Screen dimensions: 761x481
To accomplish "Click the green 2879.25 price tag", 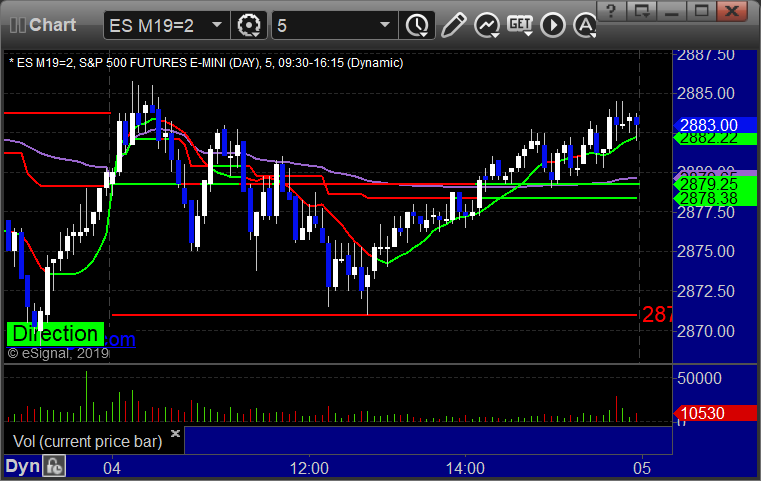I will 715,184.
